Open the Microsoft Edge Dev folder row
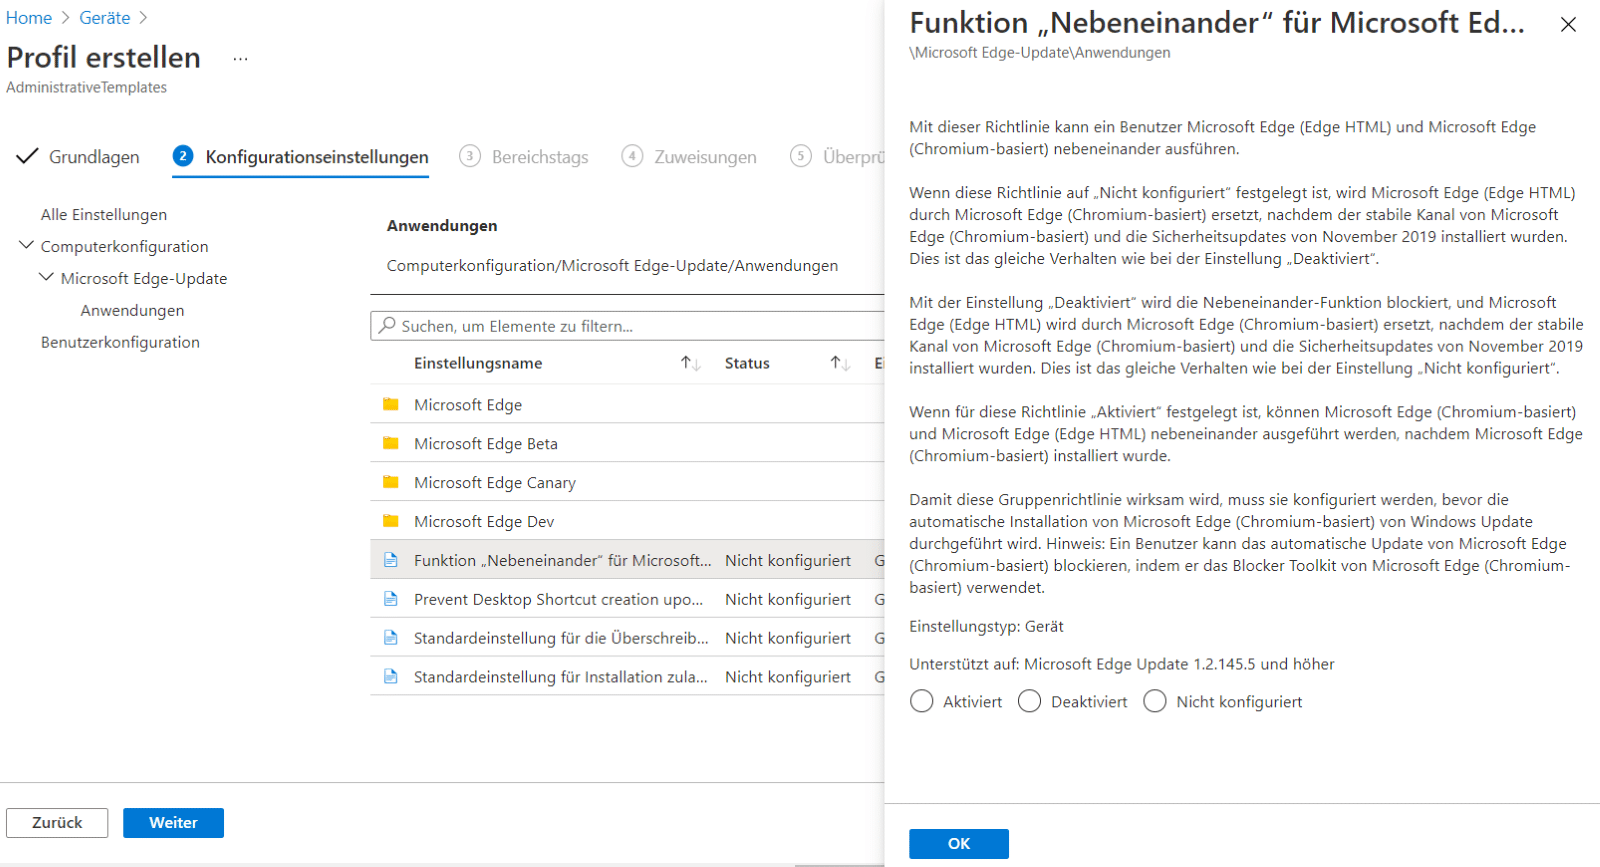The height and width of the screenshot is (867, 1600). click(627, 521)
